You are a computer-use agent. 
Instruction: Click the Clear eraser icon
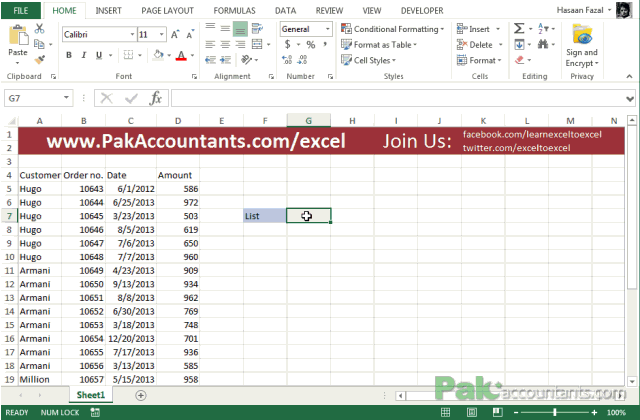(519, 60)
